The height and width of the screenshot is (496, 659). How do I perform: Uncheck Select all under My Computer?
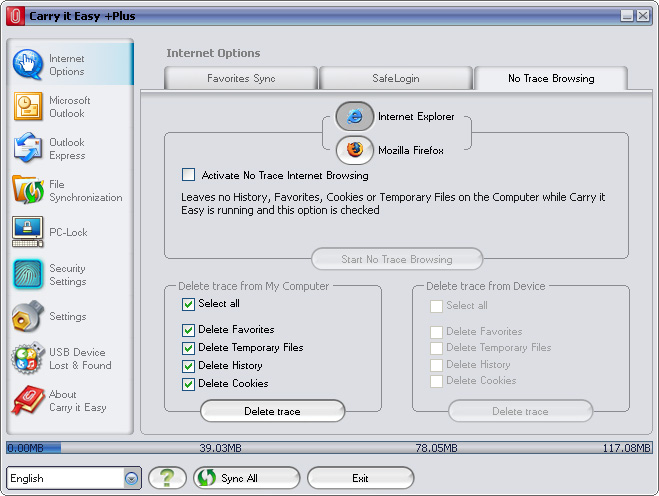tap(188, 304)
